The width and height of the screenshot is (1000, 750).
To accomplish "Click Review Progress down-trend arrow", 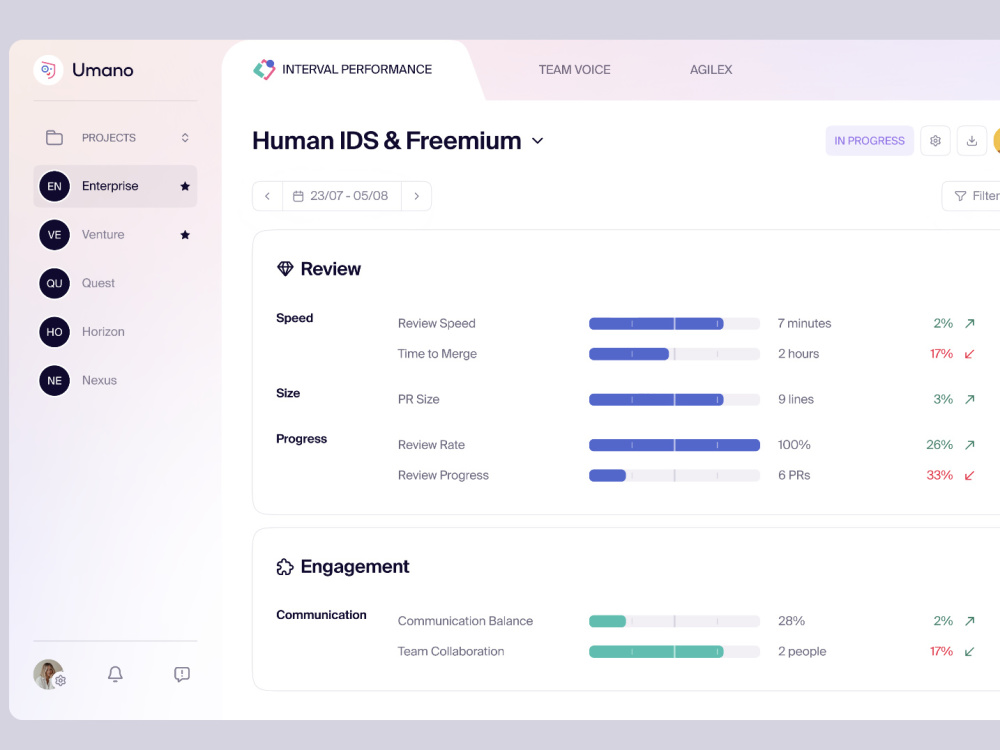I will point(969,475).
